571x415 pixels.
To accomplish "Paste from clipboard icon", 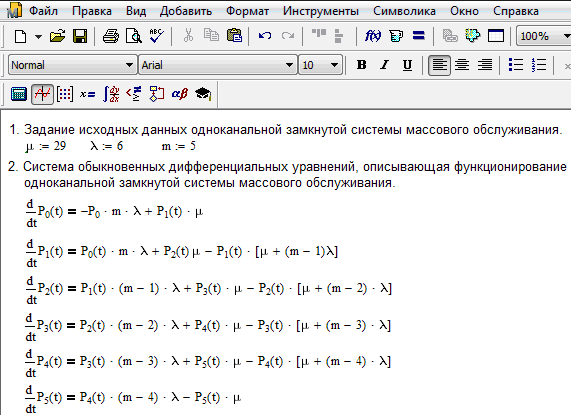I will tap(234, 36).
